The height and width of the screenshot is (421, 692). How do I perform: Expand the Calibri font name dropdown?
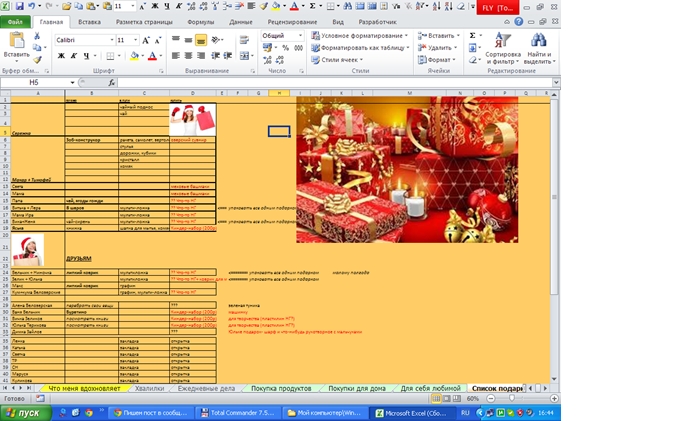tap(112, 40)
